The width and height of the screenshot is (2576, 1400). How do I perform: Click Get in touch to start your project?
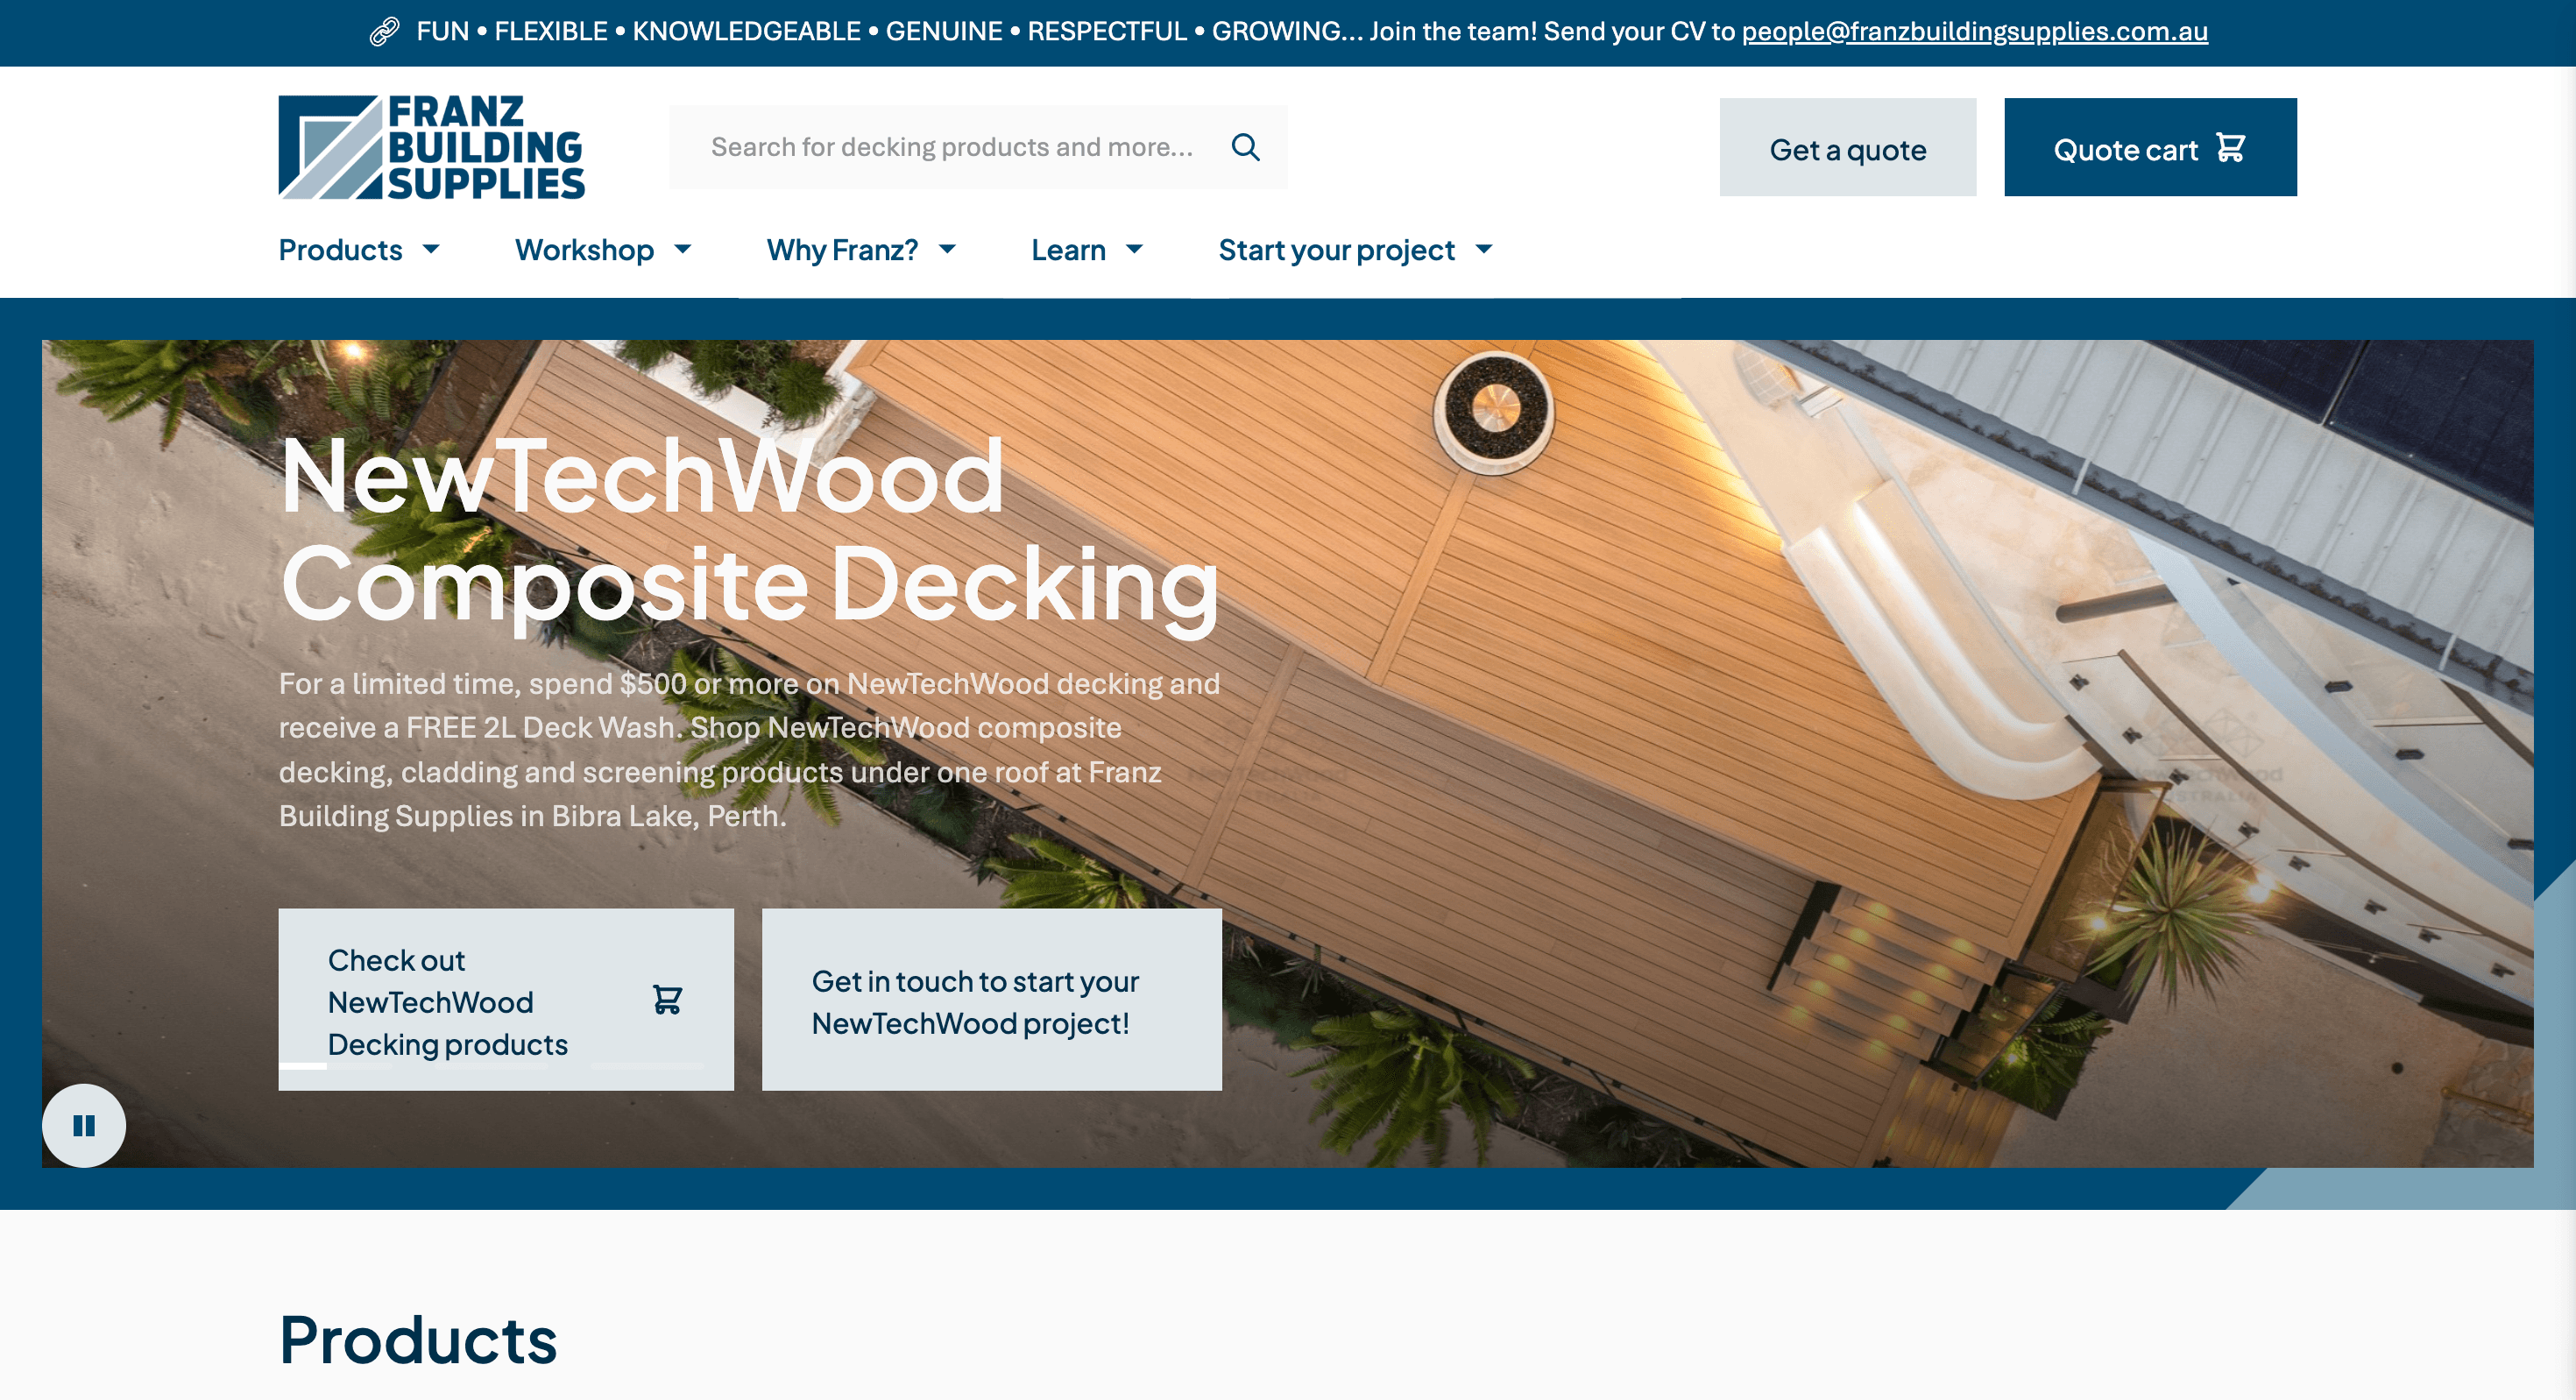pyautogui.click(x=992, y=999)
